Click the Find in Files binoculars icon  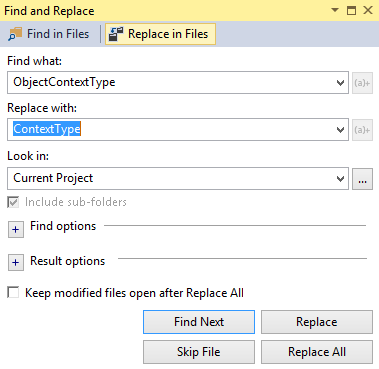coord(15,34)
